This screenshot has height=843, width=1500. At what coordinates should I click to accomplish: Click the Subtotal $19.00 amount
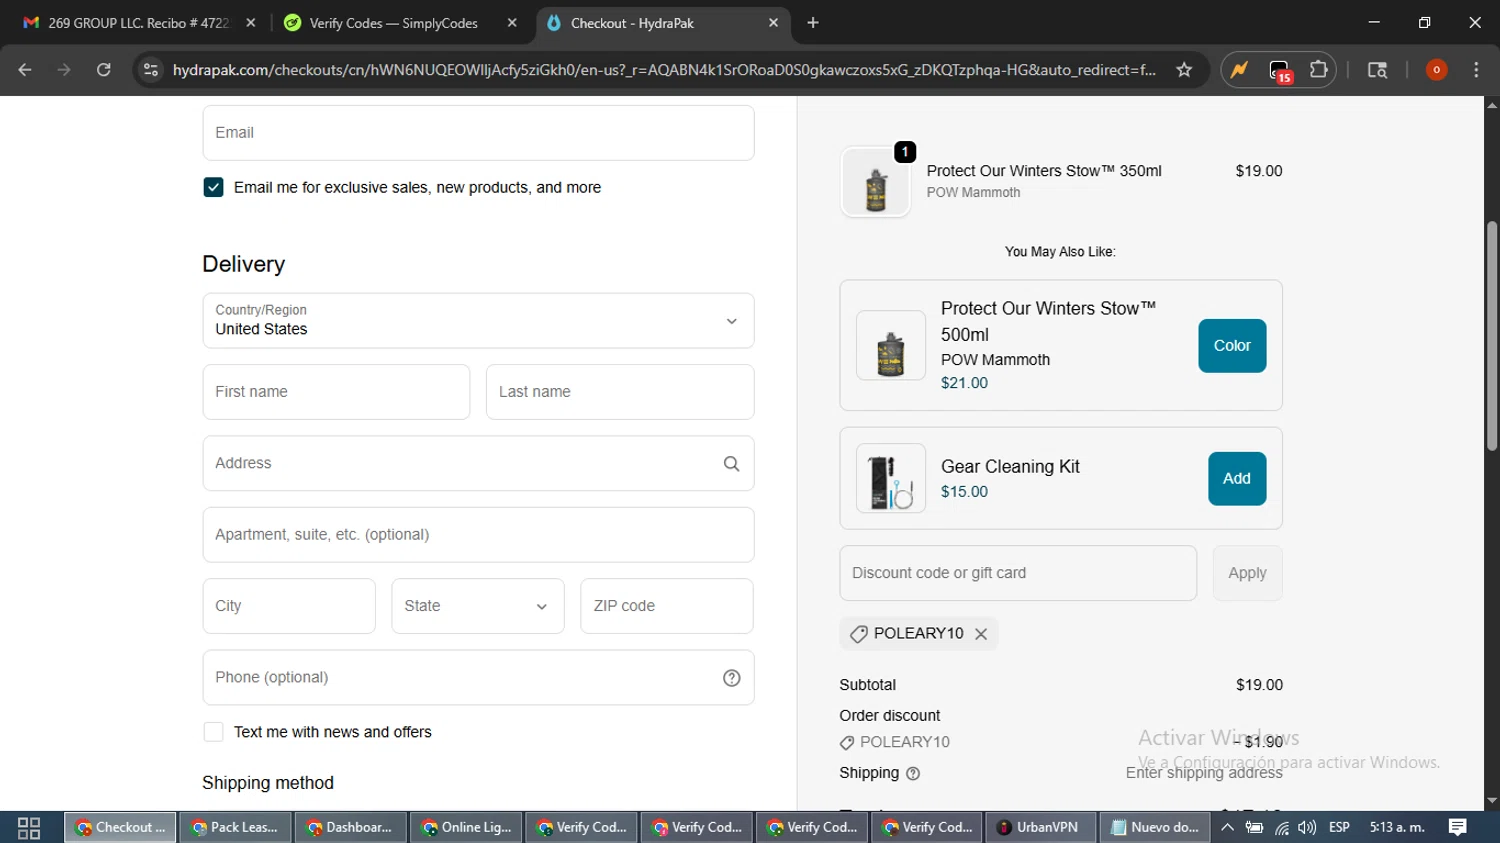pos(1259,685)
